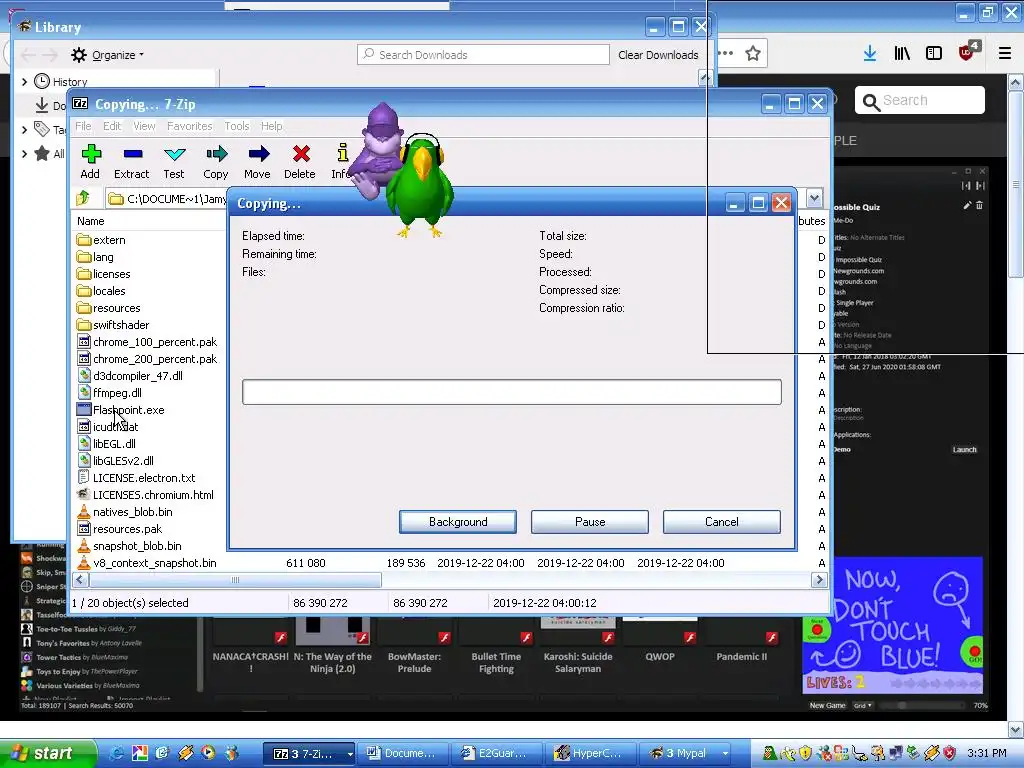Select chrome_100_percent.pak file
The image size is (1024, 768).
point(147,342)
